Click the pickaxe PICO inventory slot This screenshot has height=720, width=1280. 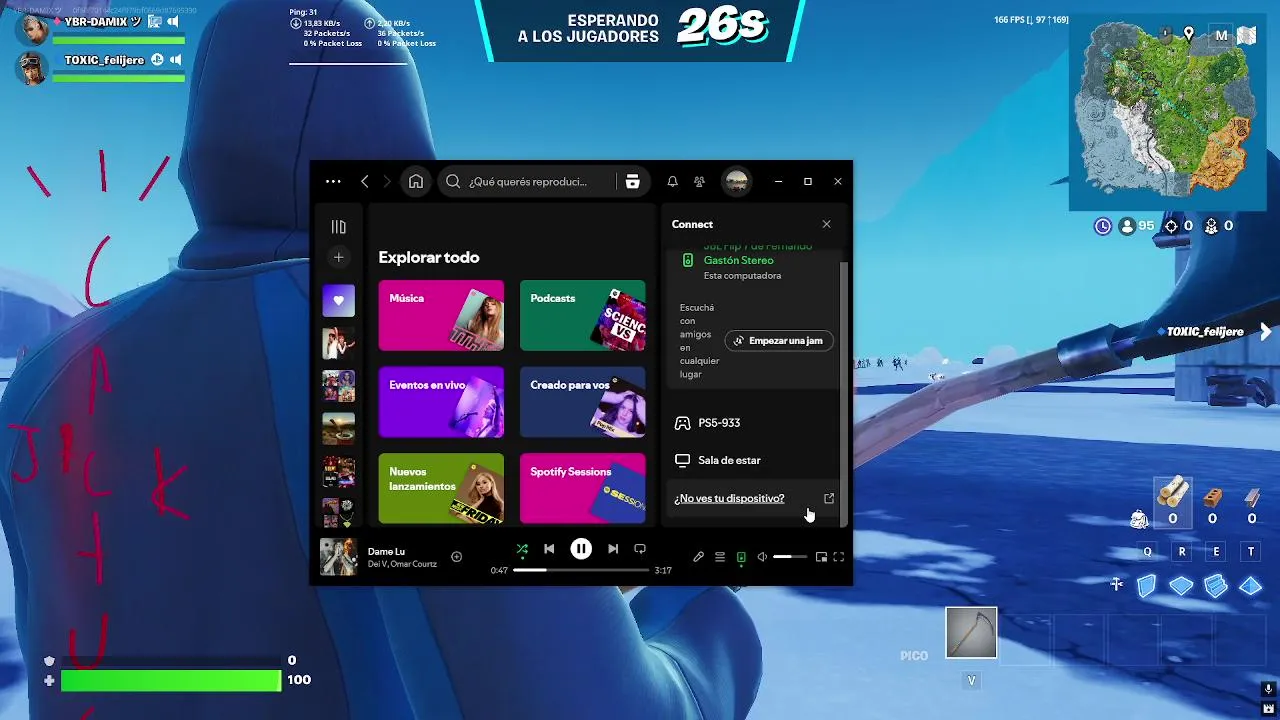click(x=971, y=633)
